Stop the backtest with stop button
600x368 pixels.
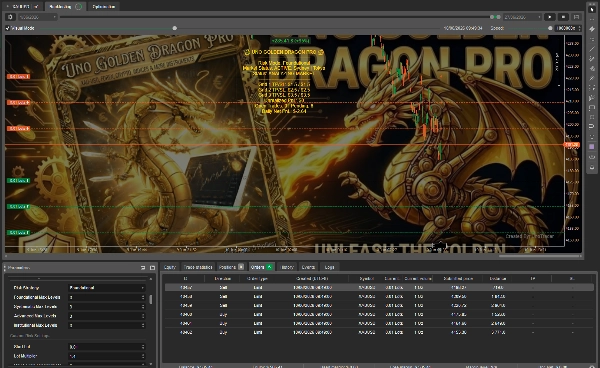[x=563, y=17]
